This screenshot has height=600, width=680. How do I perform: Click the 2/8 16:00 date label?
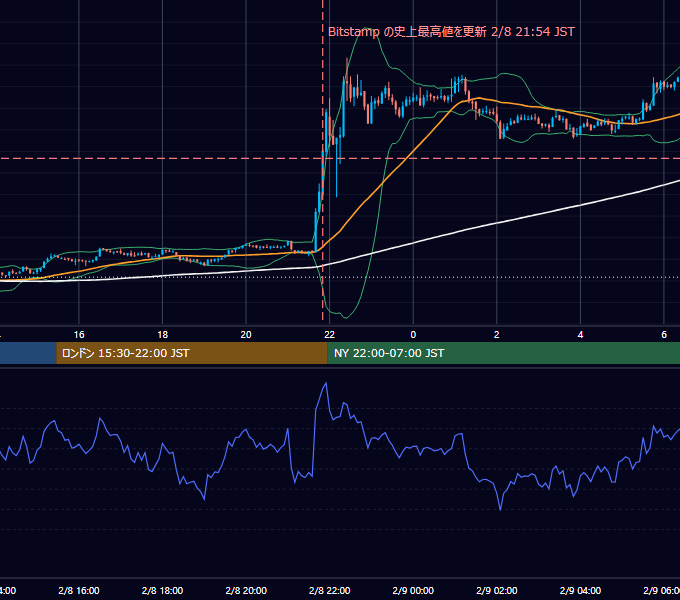tap(79, 590)
